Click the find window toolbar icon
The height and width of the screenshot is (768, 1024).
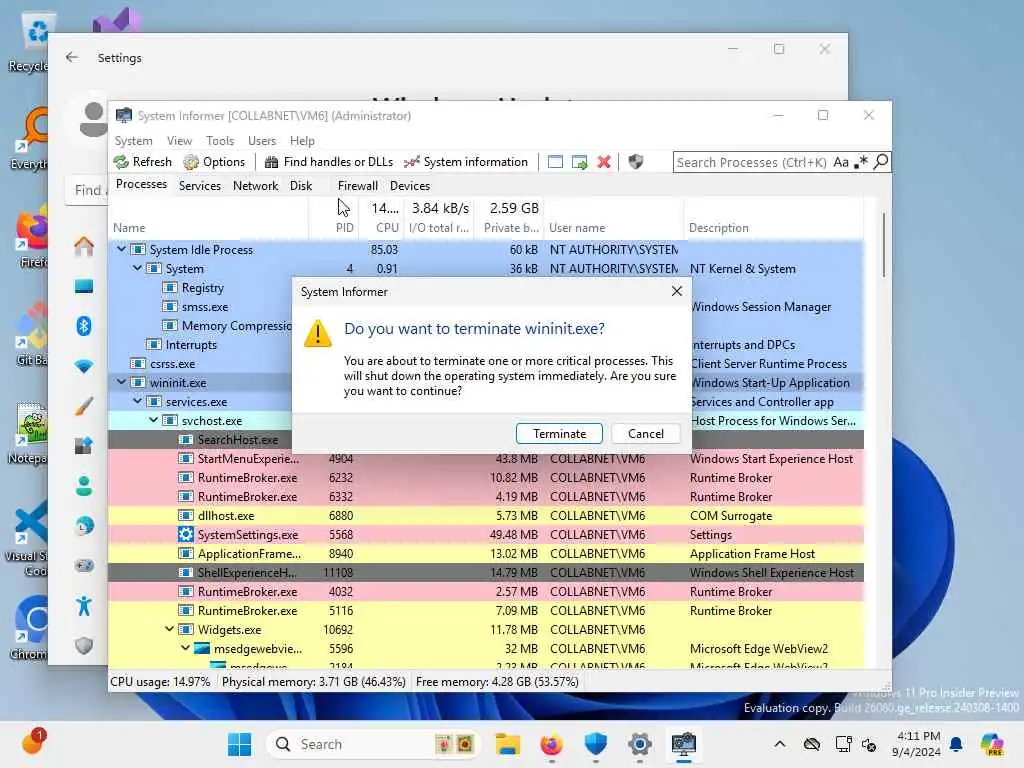pyautogui.click(x=555, y=162)
